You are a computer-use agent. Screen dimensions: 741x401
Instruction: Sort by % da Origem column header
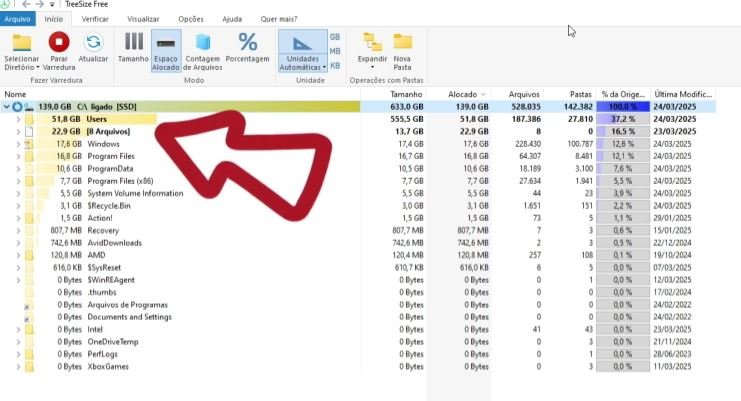click(x=623, y=94)
